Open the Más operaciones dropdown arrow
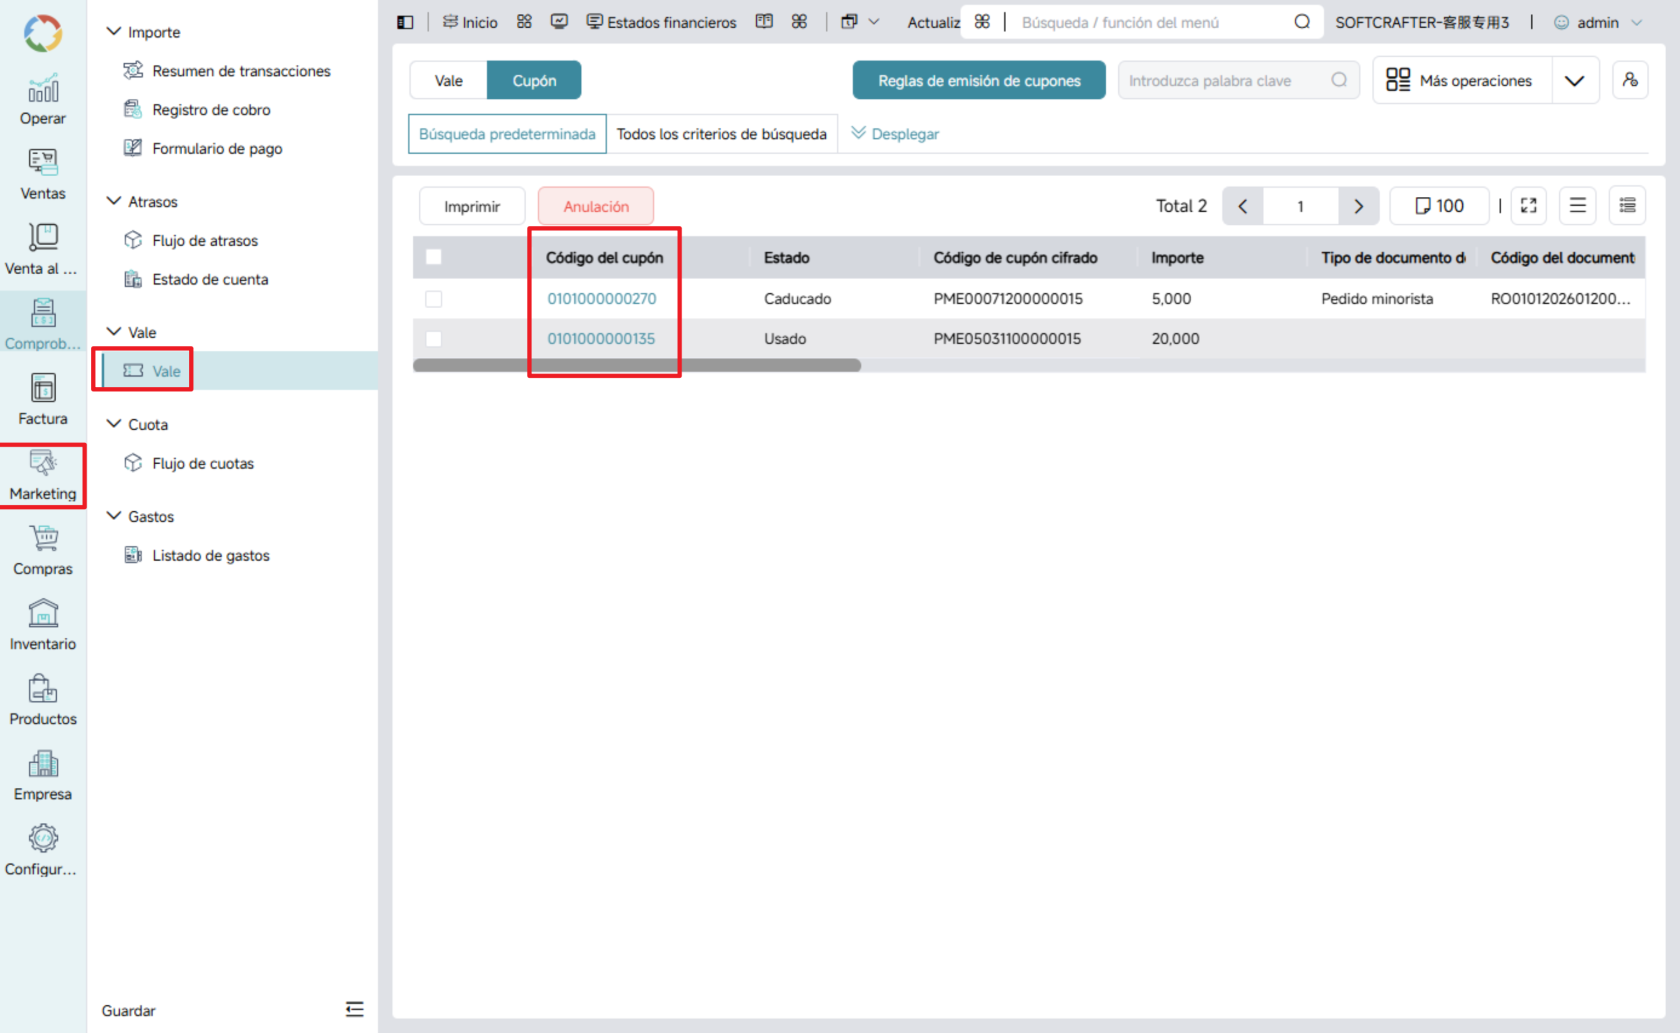 [x=1575, y=81]
